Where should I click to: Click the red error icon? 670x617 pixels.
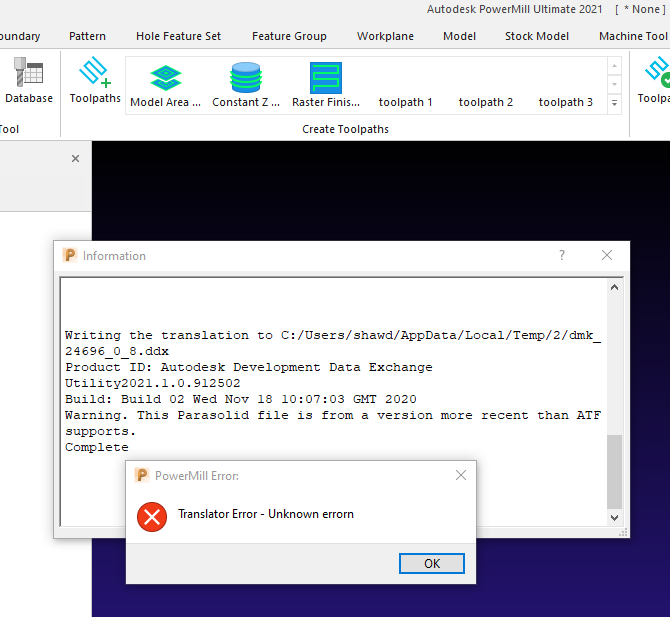(152, 517)
